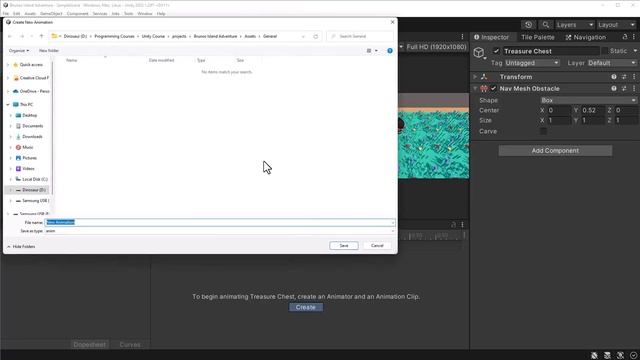Image resolution: width=640 pixels, height=360 pixels.
Task: Open the Window menu
Action: pos(145,13)
